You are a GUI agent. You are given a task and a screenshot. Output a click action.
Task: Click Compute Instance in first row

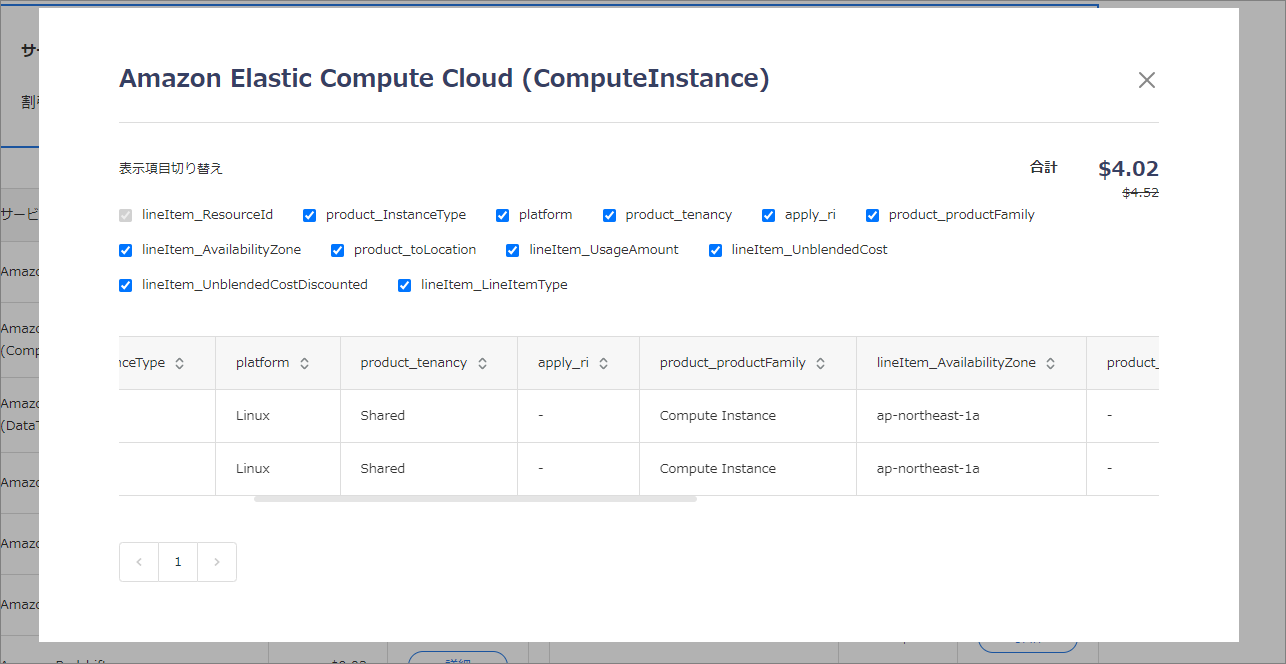[718, 416]
